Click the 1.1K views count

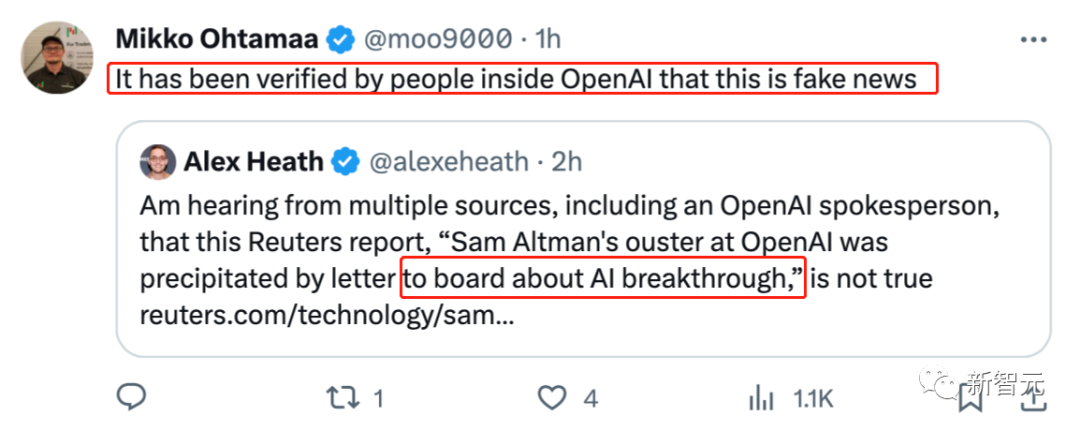point(813,399)
